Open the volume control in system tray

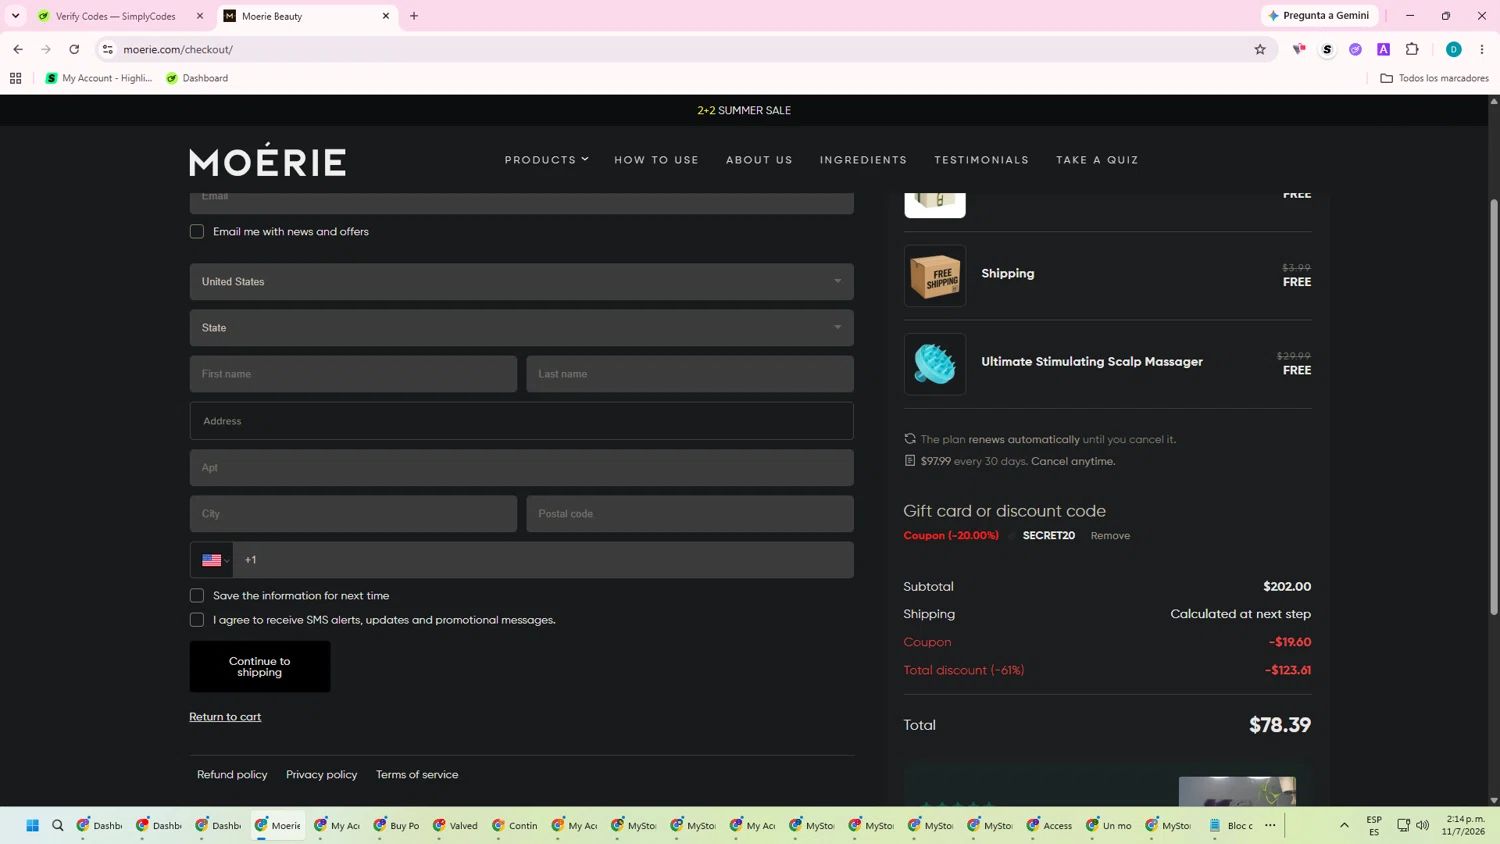click(1422, 825)
